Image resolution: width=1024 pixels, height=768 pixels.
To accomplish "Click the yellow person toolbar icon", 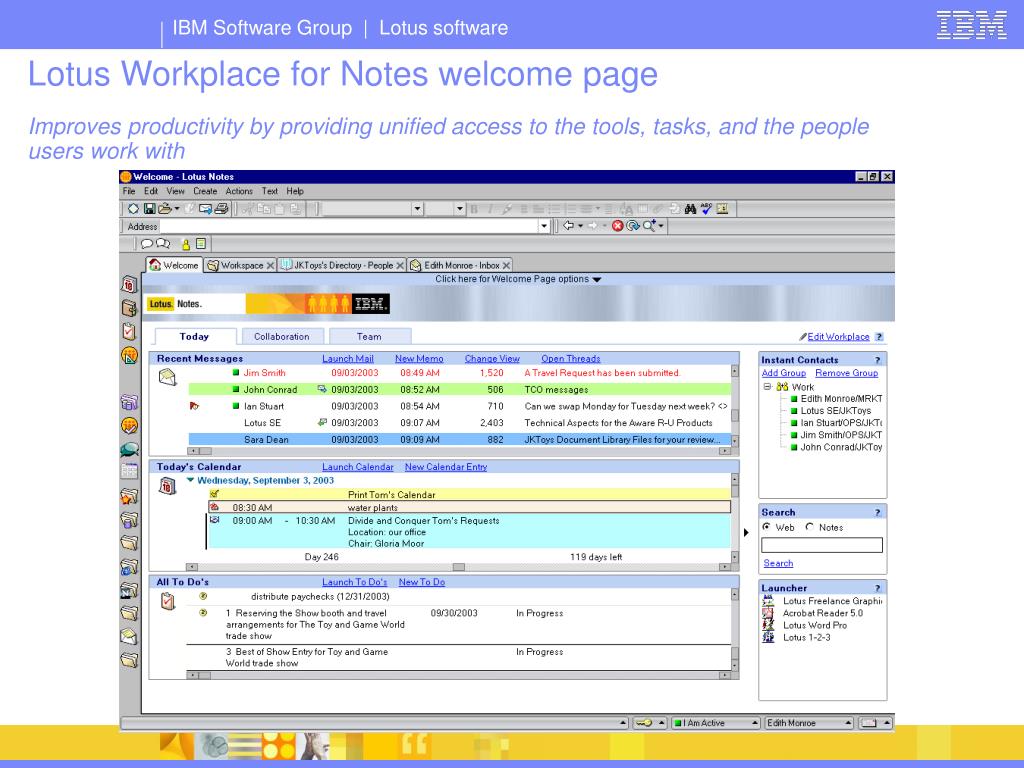I will pos(186,244).
